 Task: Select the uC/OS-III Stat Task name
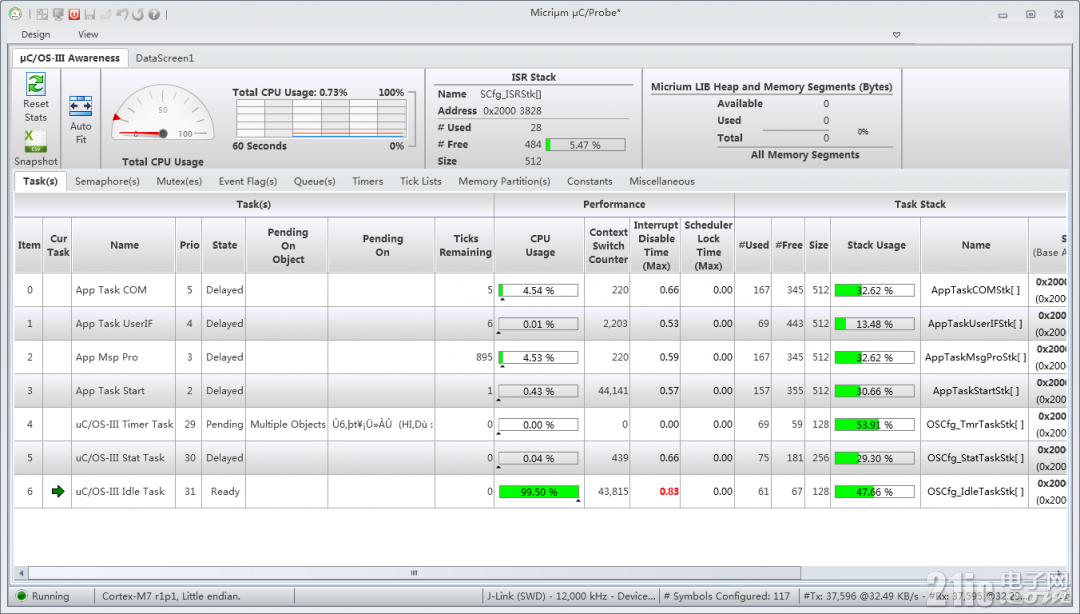coord(120,458)
